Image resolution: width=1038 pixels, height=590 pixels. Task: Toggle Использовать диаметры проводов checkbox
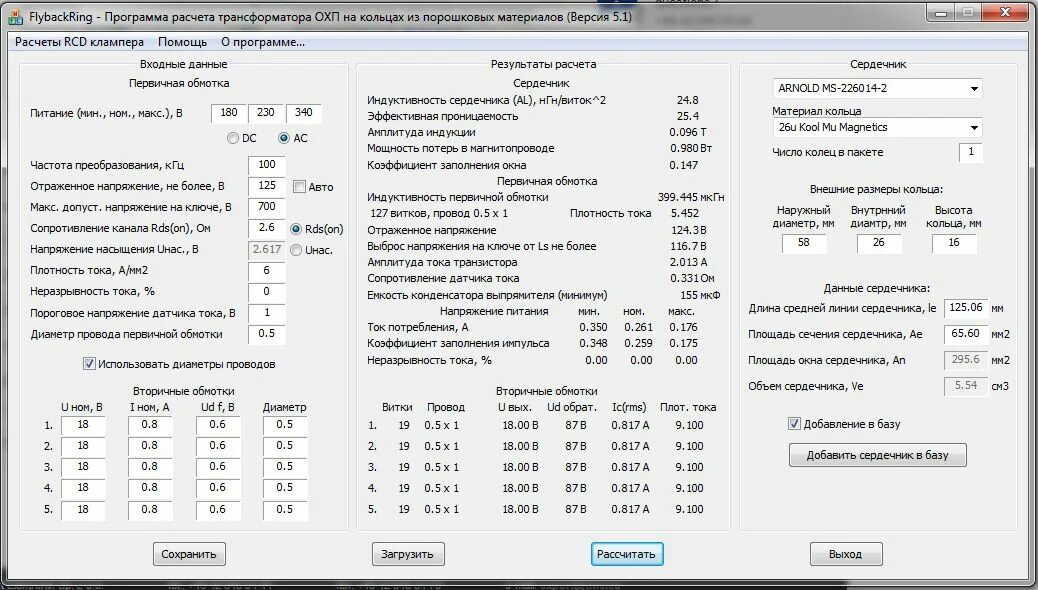click(89, 364)
